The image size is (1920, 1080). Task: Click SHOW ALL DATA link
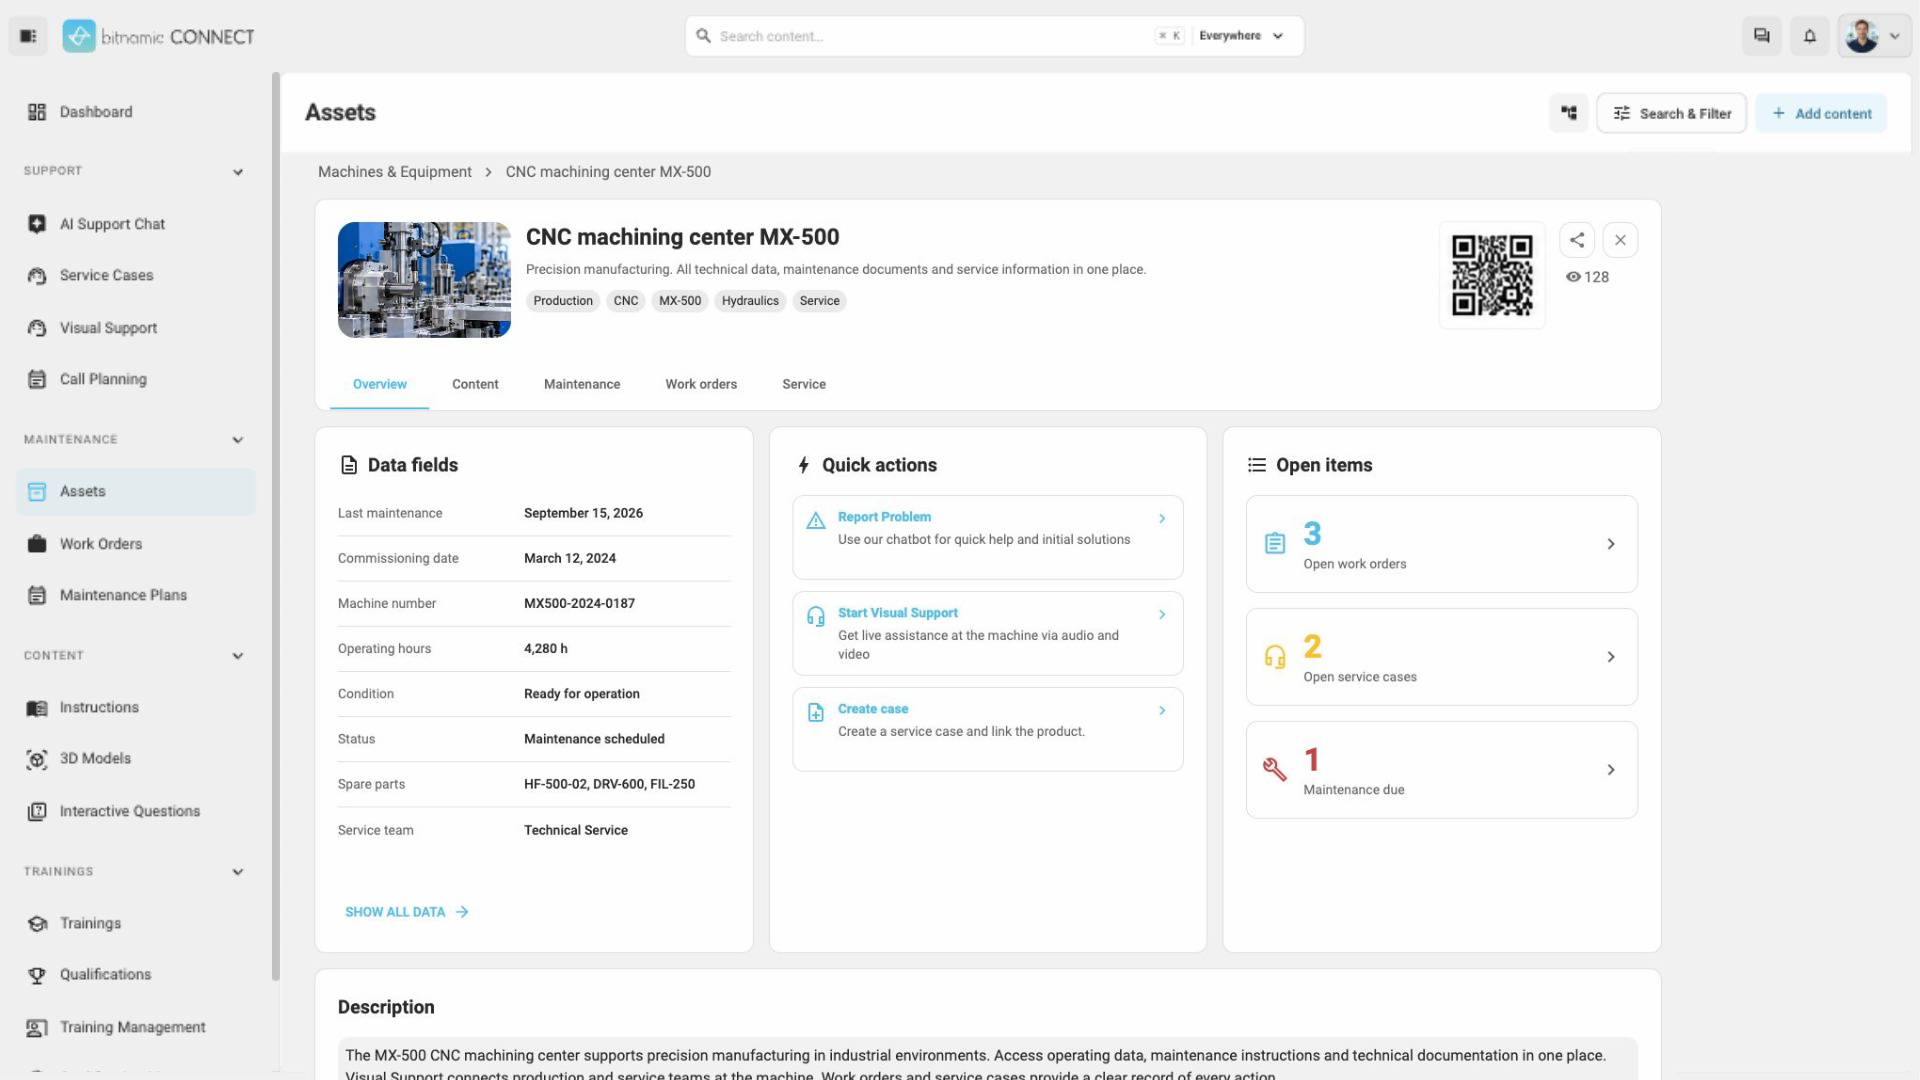click(407, 912)
